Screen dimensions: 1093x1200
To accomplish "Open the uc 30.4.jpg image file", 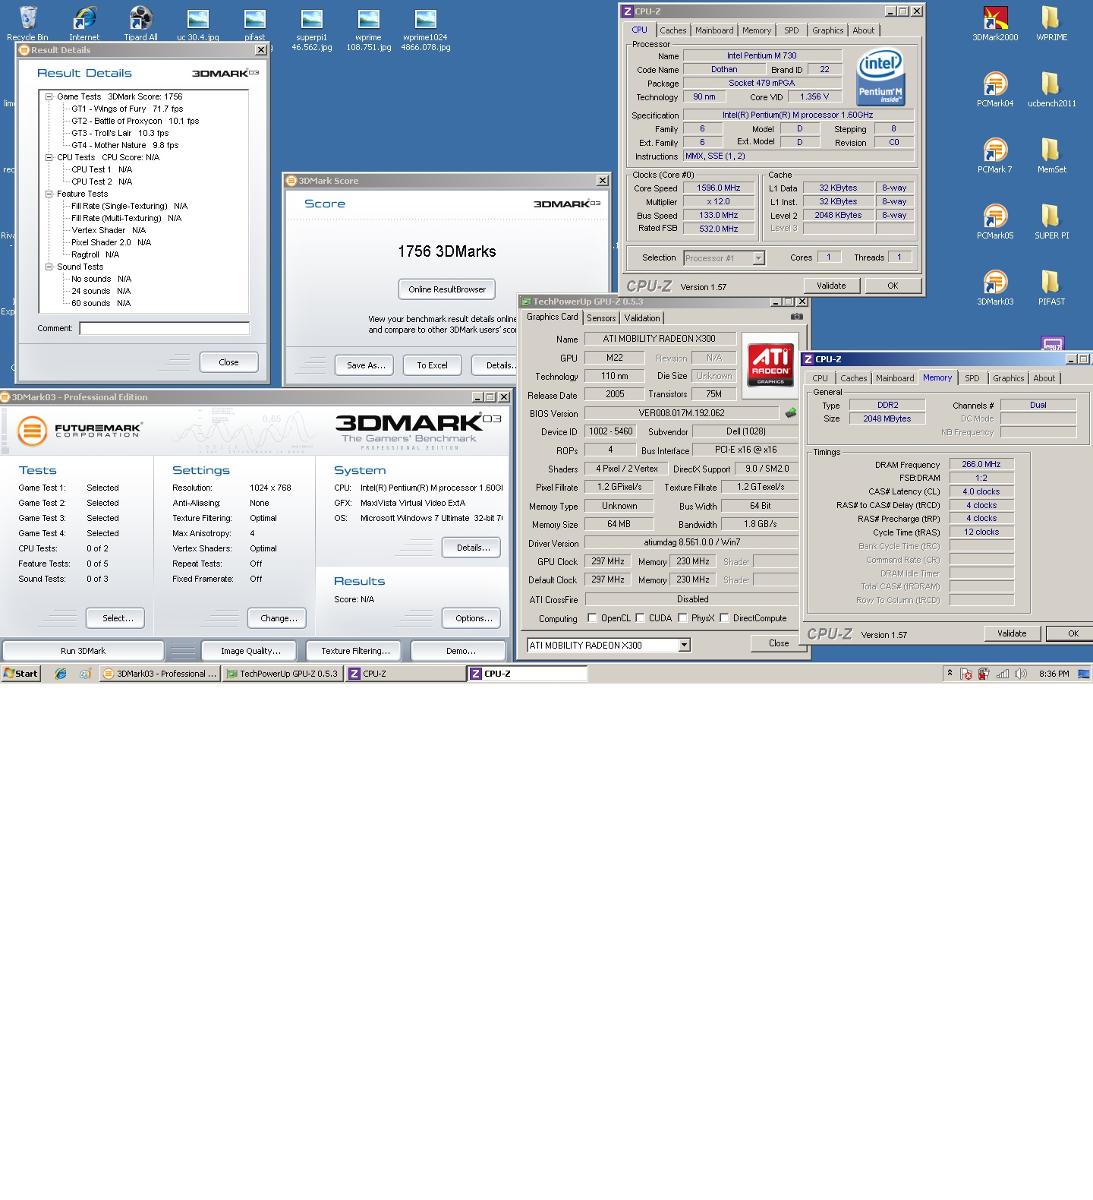I will coord(198,23).
